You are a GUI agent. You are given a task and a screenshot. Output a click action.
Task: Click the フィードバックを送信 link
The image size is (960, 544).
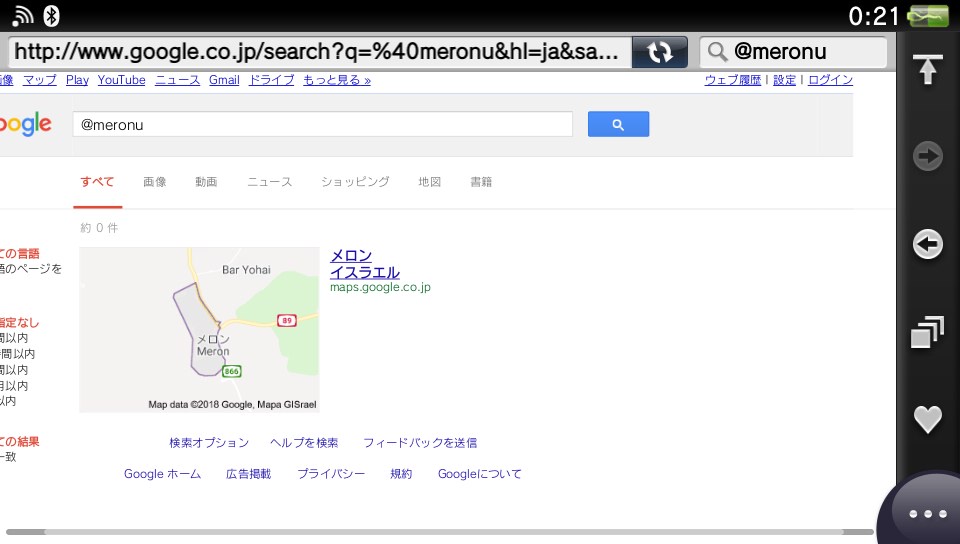pyautogui.click(x=420, y=443)
